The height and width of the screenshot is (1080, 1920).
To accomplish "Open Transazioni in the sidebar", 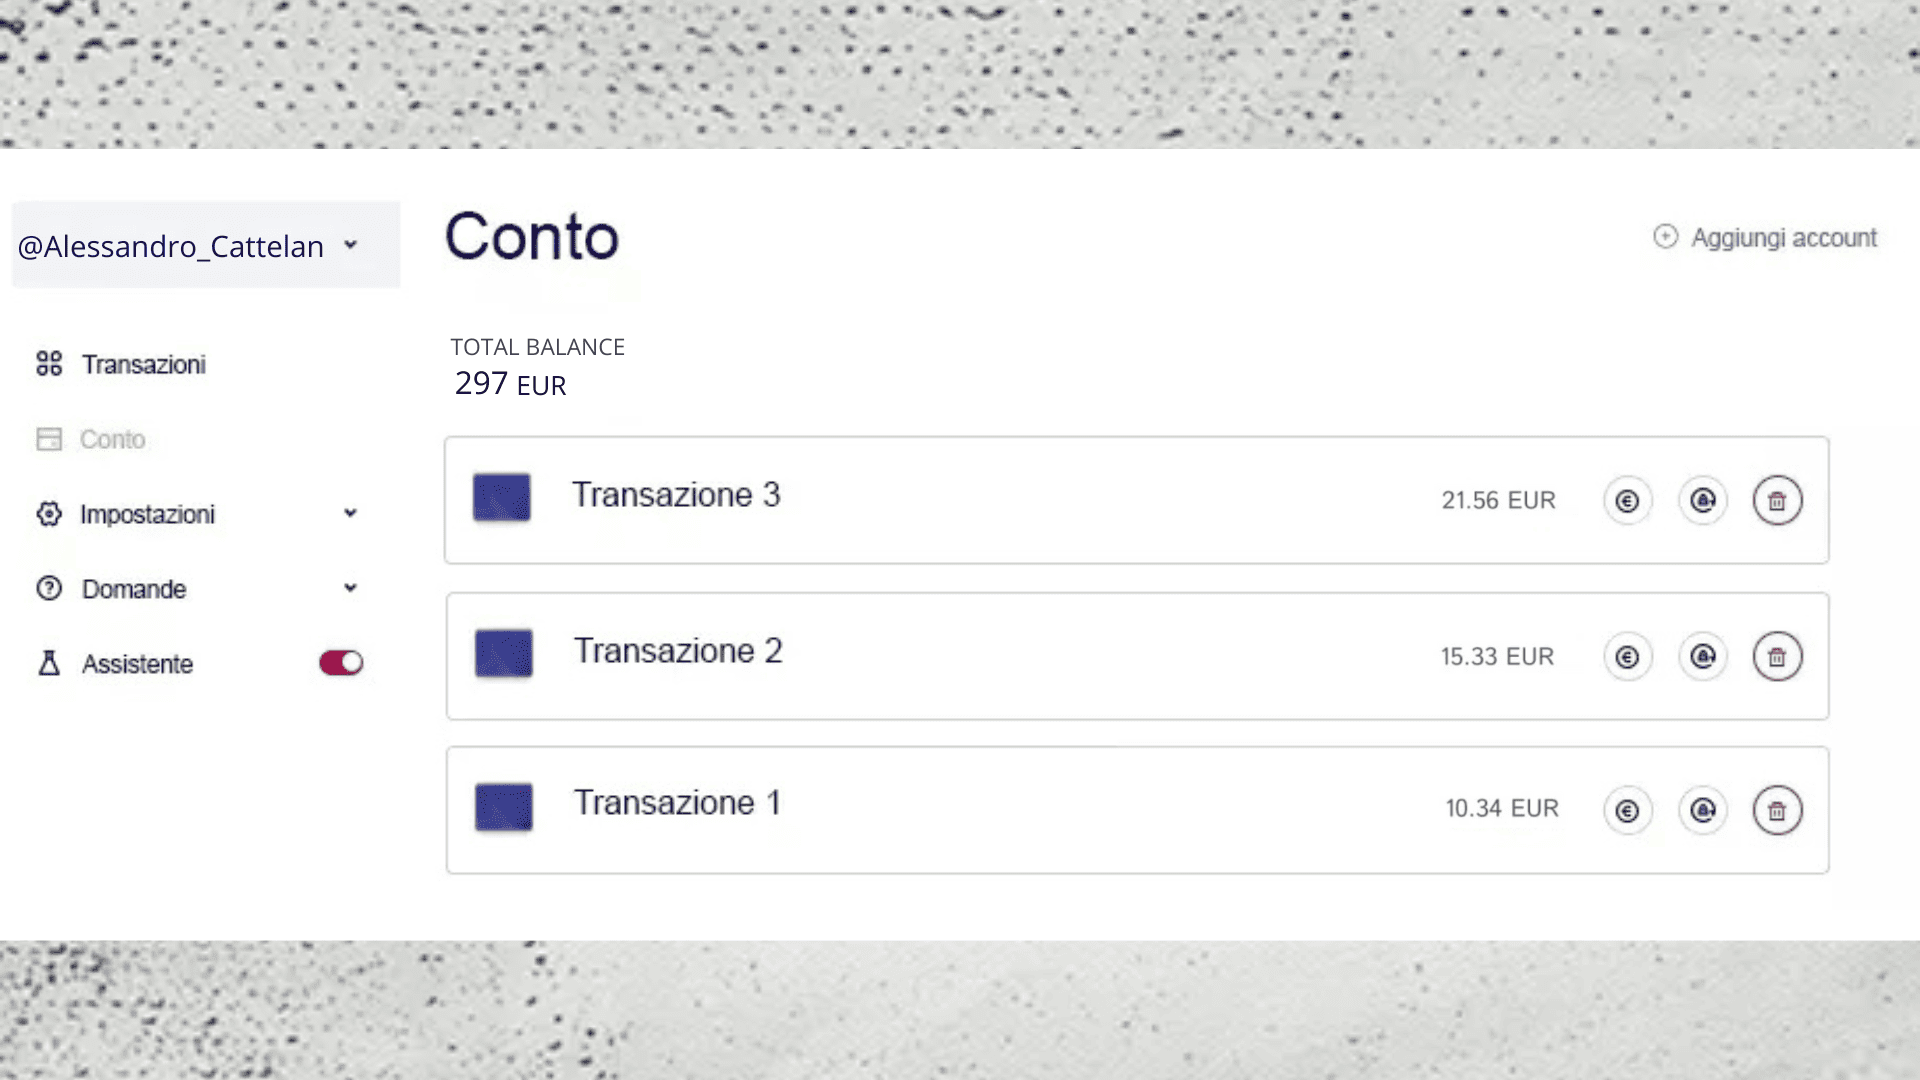I will tap(143, 365).
